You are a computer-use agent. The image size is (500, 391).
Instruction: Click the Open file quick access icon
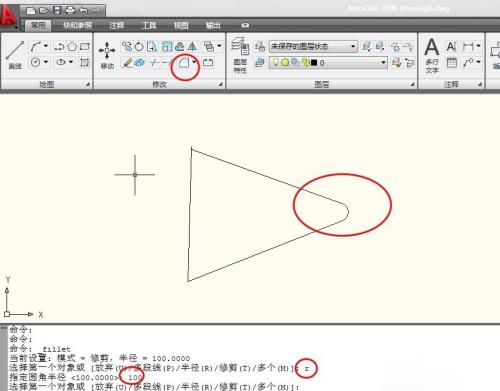pos(44,11)
